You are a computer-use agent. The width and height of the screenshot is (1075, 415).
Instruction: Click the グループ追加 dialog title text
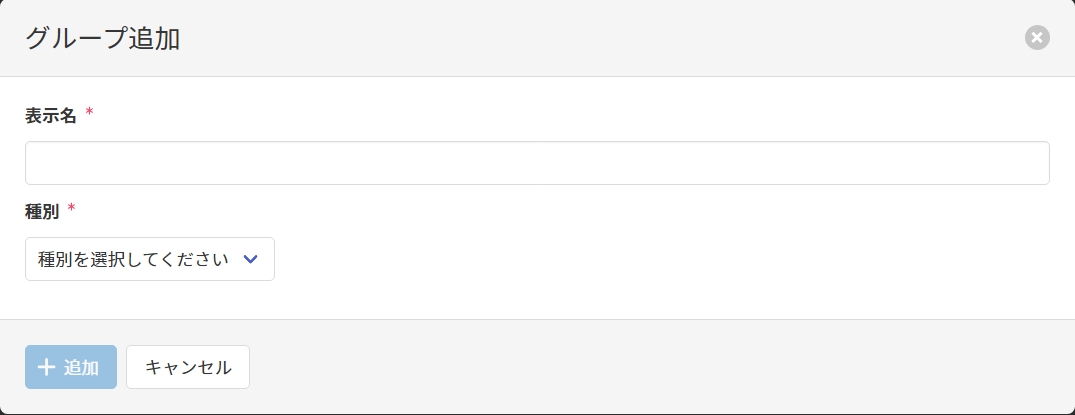[102, 38]
